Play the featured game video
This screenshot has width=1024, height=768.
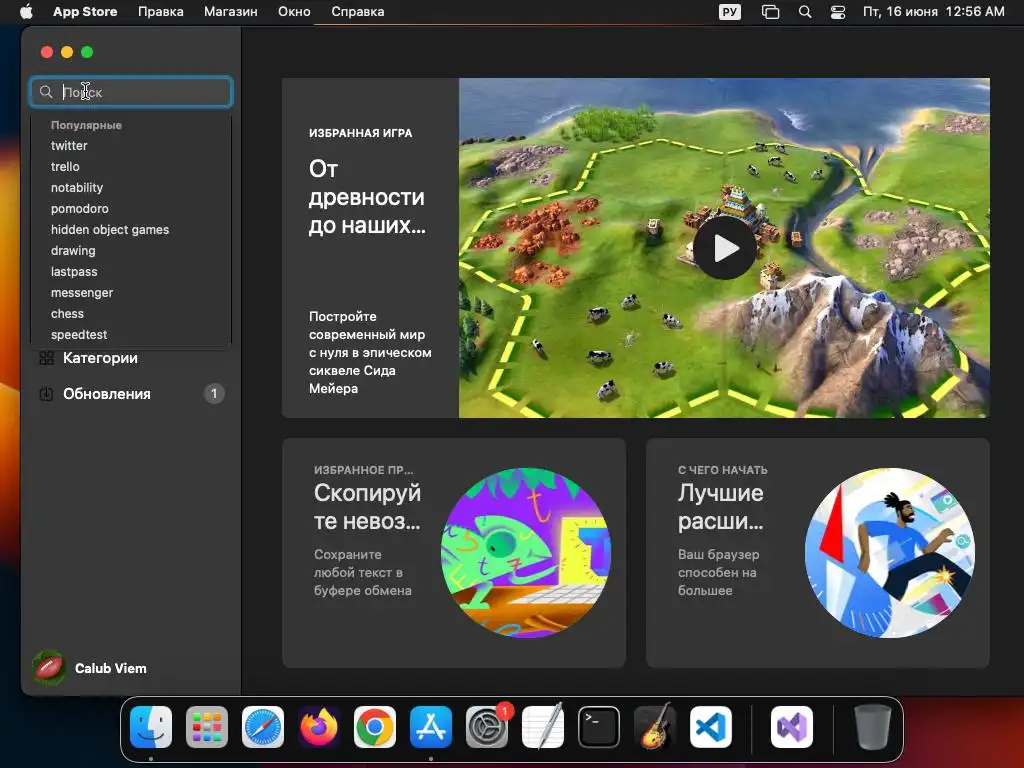click(724, 248)
